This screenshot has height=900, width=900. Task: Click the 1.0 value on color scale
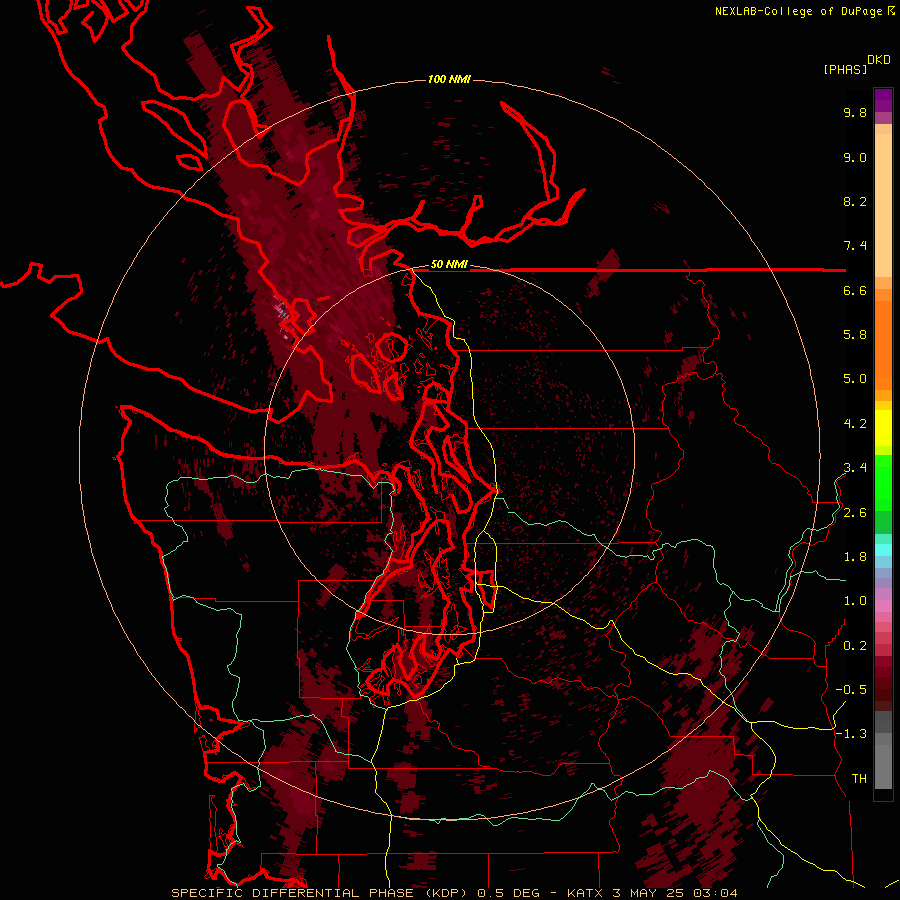pyautogui.click(x=855, y=601)
